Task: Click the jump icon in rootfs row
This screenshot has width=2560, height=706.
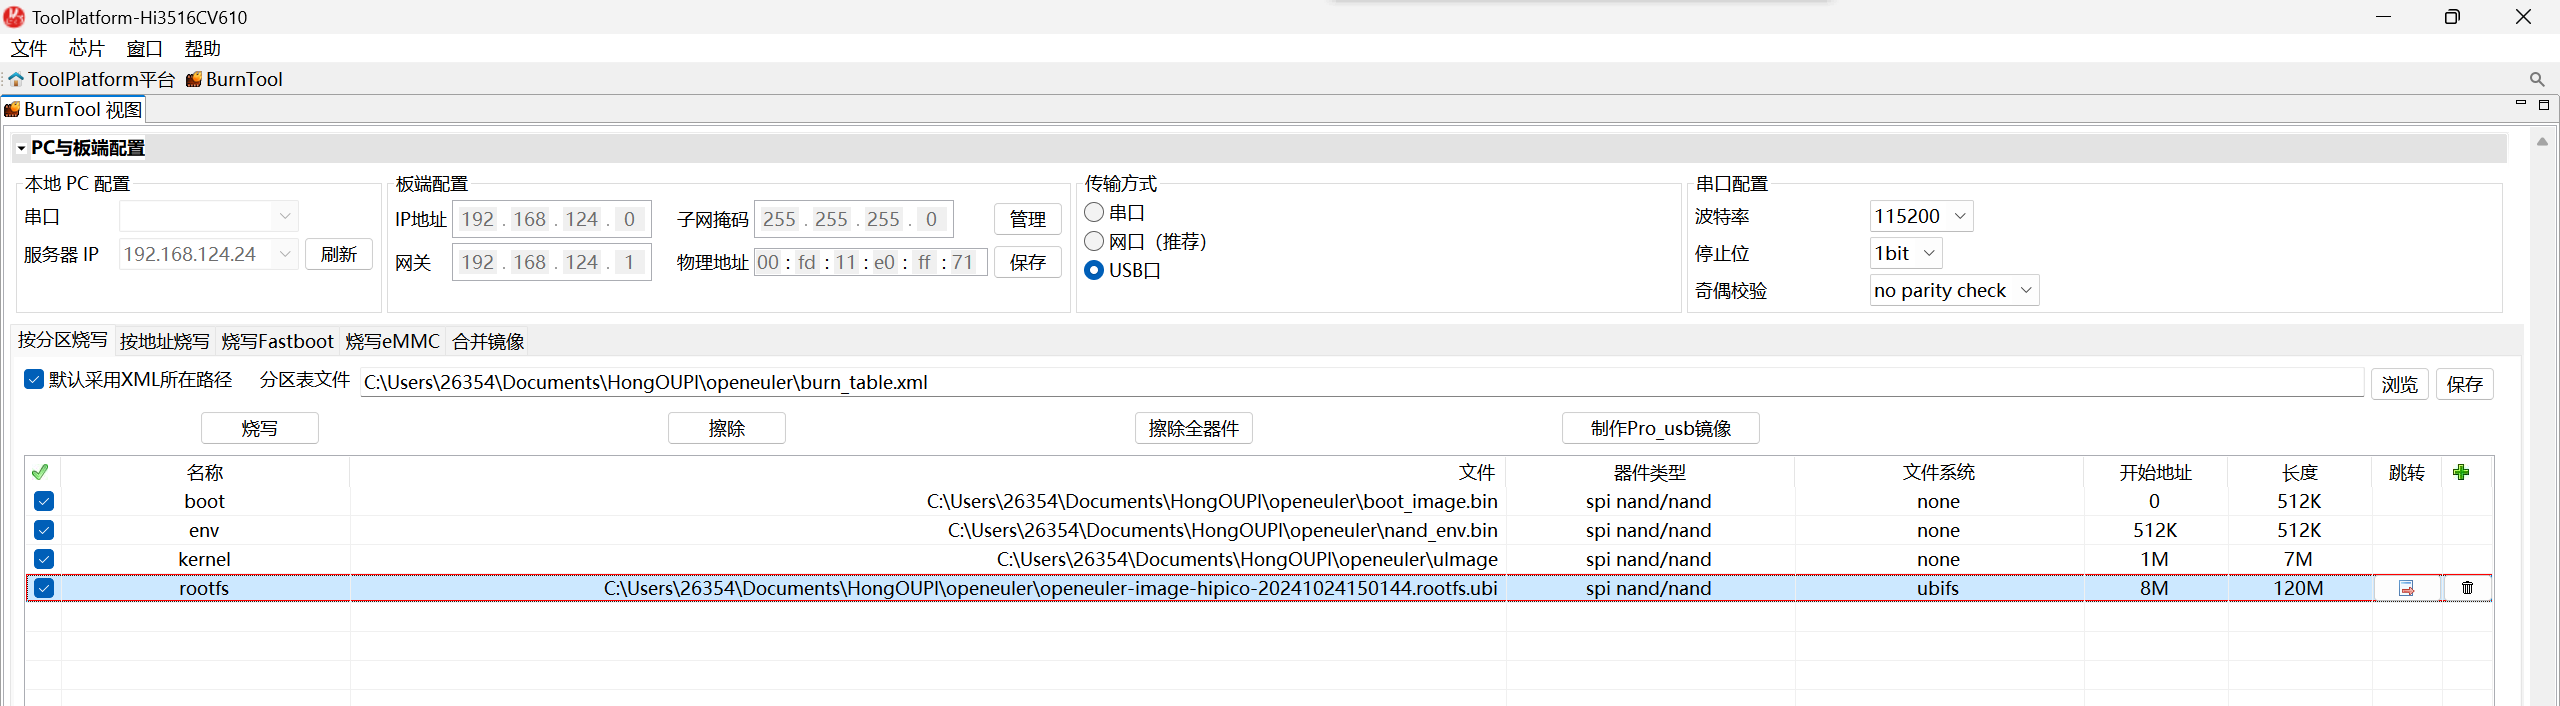Action: [x=2406, y=588]
